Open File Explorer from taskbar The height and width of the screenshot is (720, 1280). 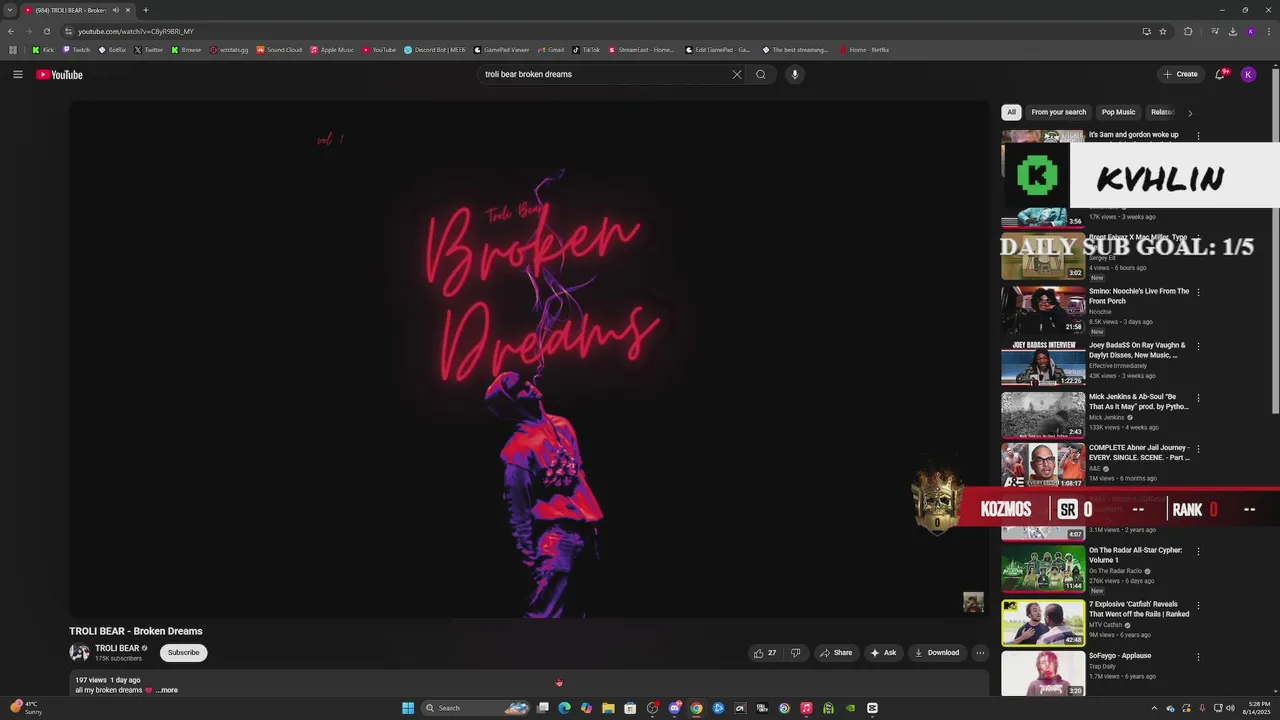pos(608,708)
